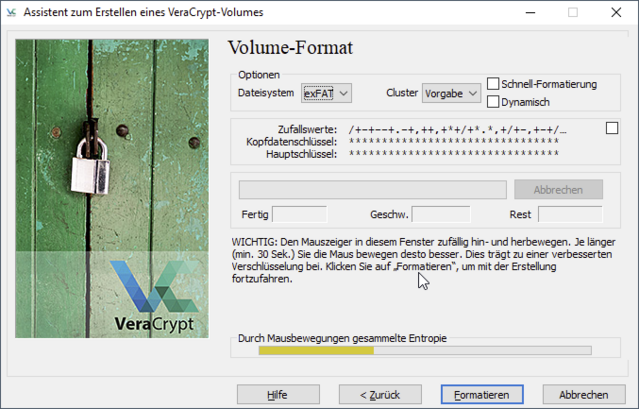
Task: Click the empty formatting progress bar
Action: pos(372,189)
